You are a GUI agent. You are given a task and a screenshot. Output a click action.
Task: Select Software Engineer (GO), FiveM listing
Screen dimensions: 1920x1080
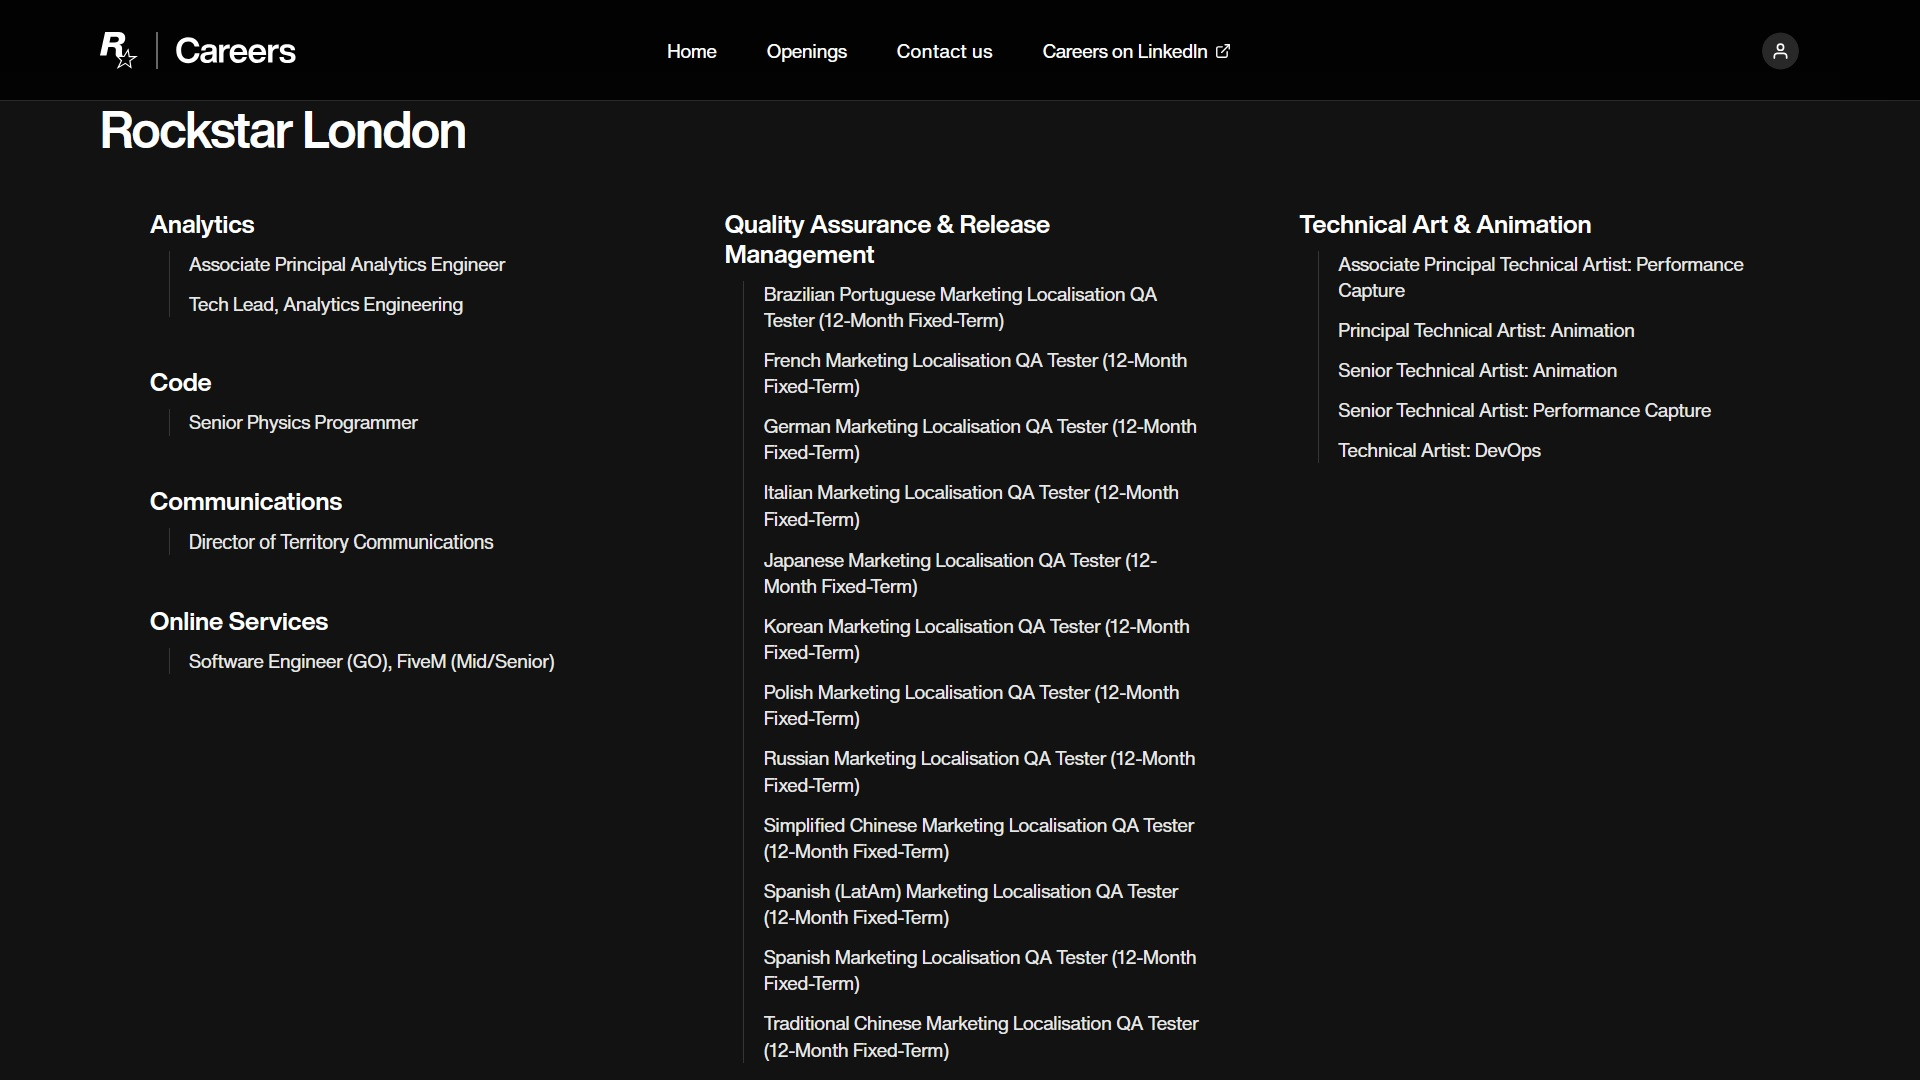(x=371, y=661)
